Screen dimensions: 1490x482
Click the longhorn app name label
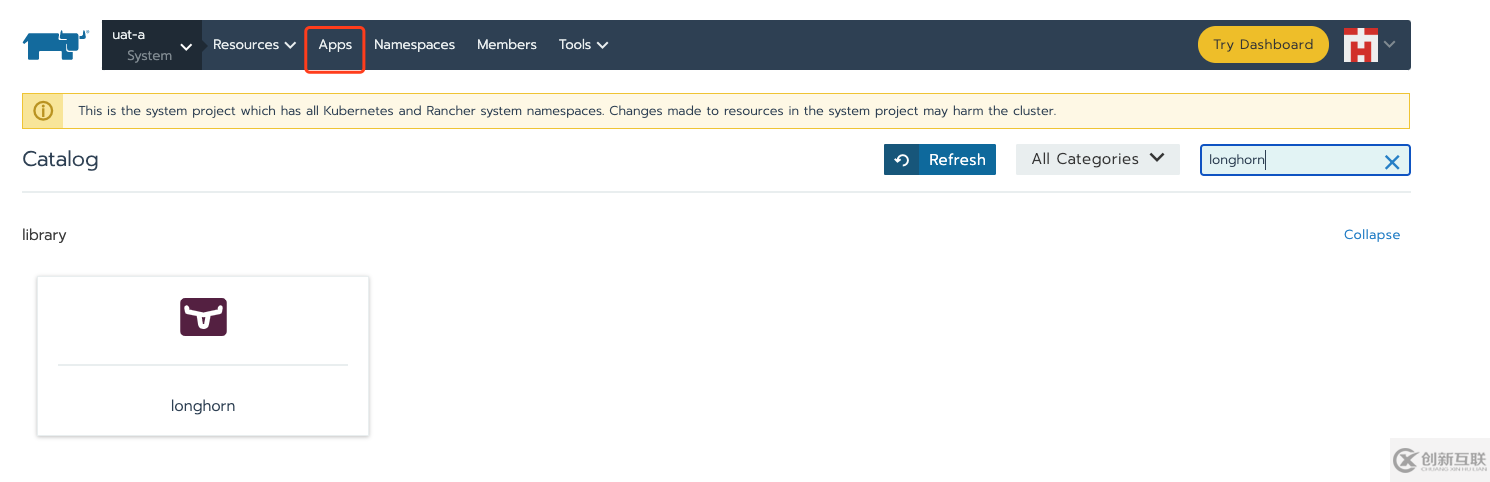point(203,406)
